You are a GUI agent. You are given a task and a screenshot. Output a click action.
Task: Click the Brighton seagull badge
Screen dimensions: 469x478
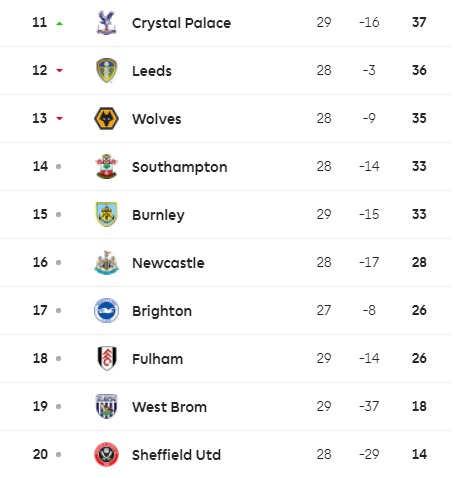106,310
